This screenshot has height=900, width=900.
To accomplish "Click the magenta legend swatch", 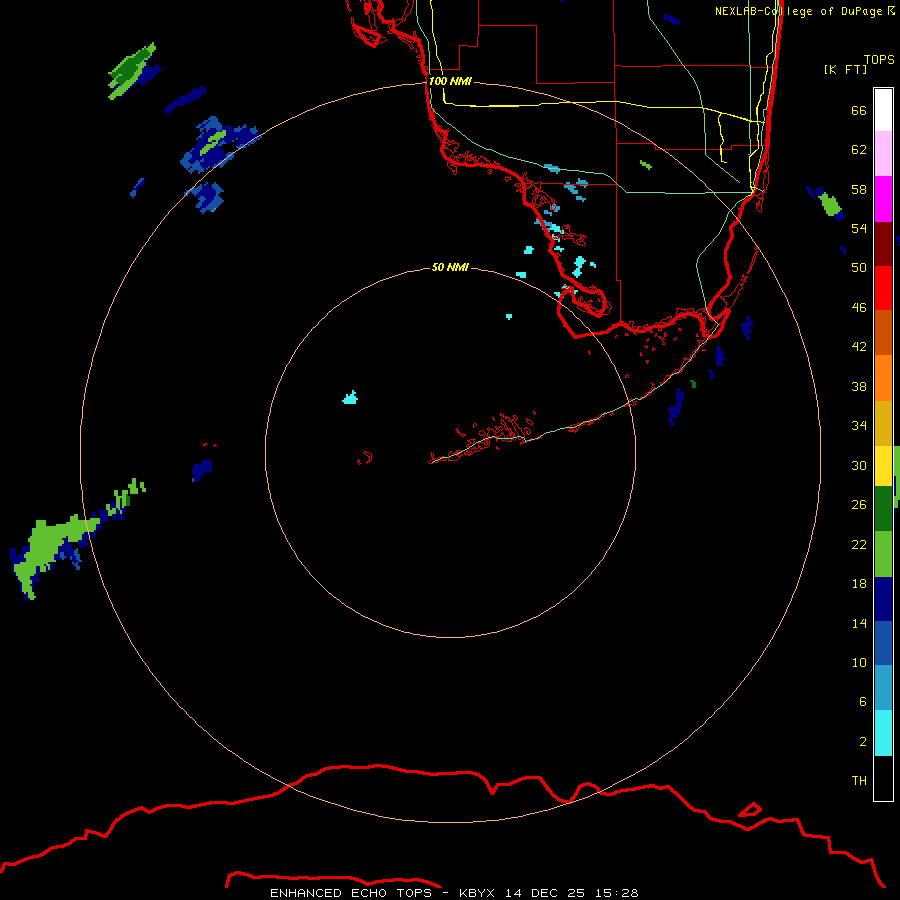I will click(883, 199).
